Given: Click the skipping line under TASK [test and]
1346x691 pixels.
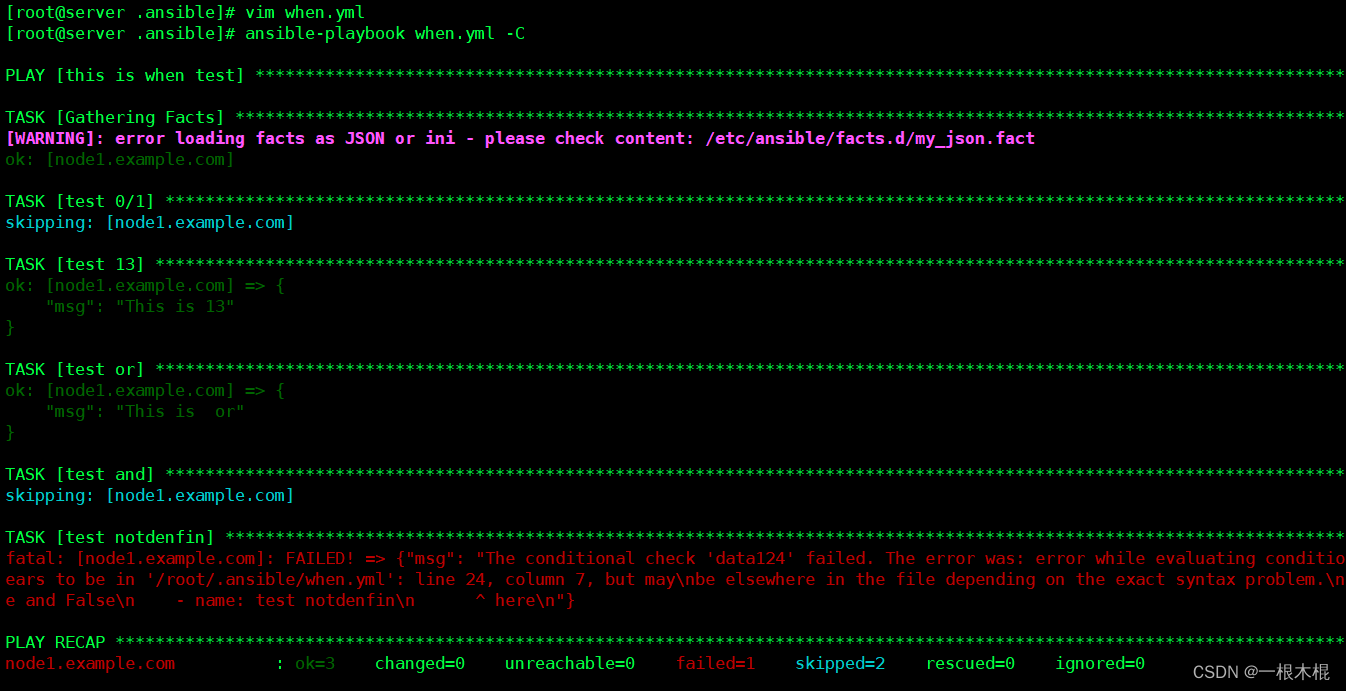Looking at the screenshot, I should point(150,495).
